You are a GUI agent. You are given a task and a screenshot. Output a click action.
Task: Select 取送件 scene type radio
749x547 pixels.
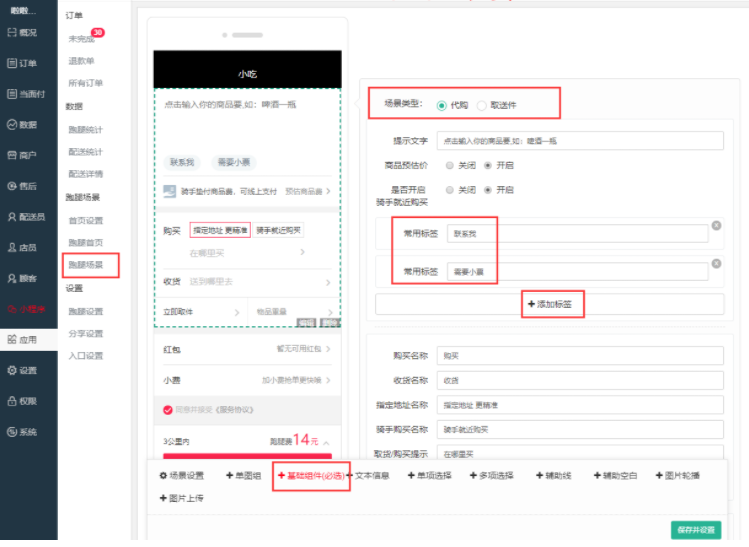click(x=482, y=106)
